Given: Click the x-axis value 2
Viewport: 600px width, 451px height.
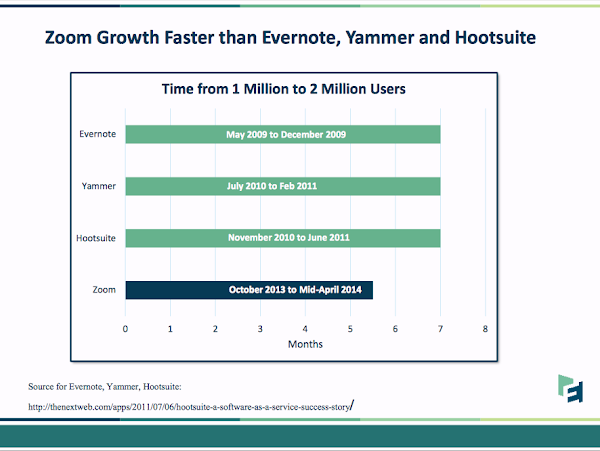Looking at the screenshot, I should tap(215, 329).
